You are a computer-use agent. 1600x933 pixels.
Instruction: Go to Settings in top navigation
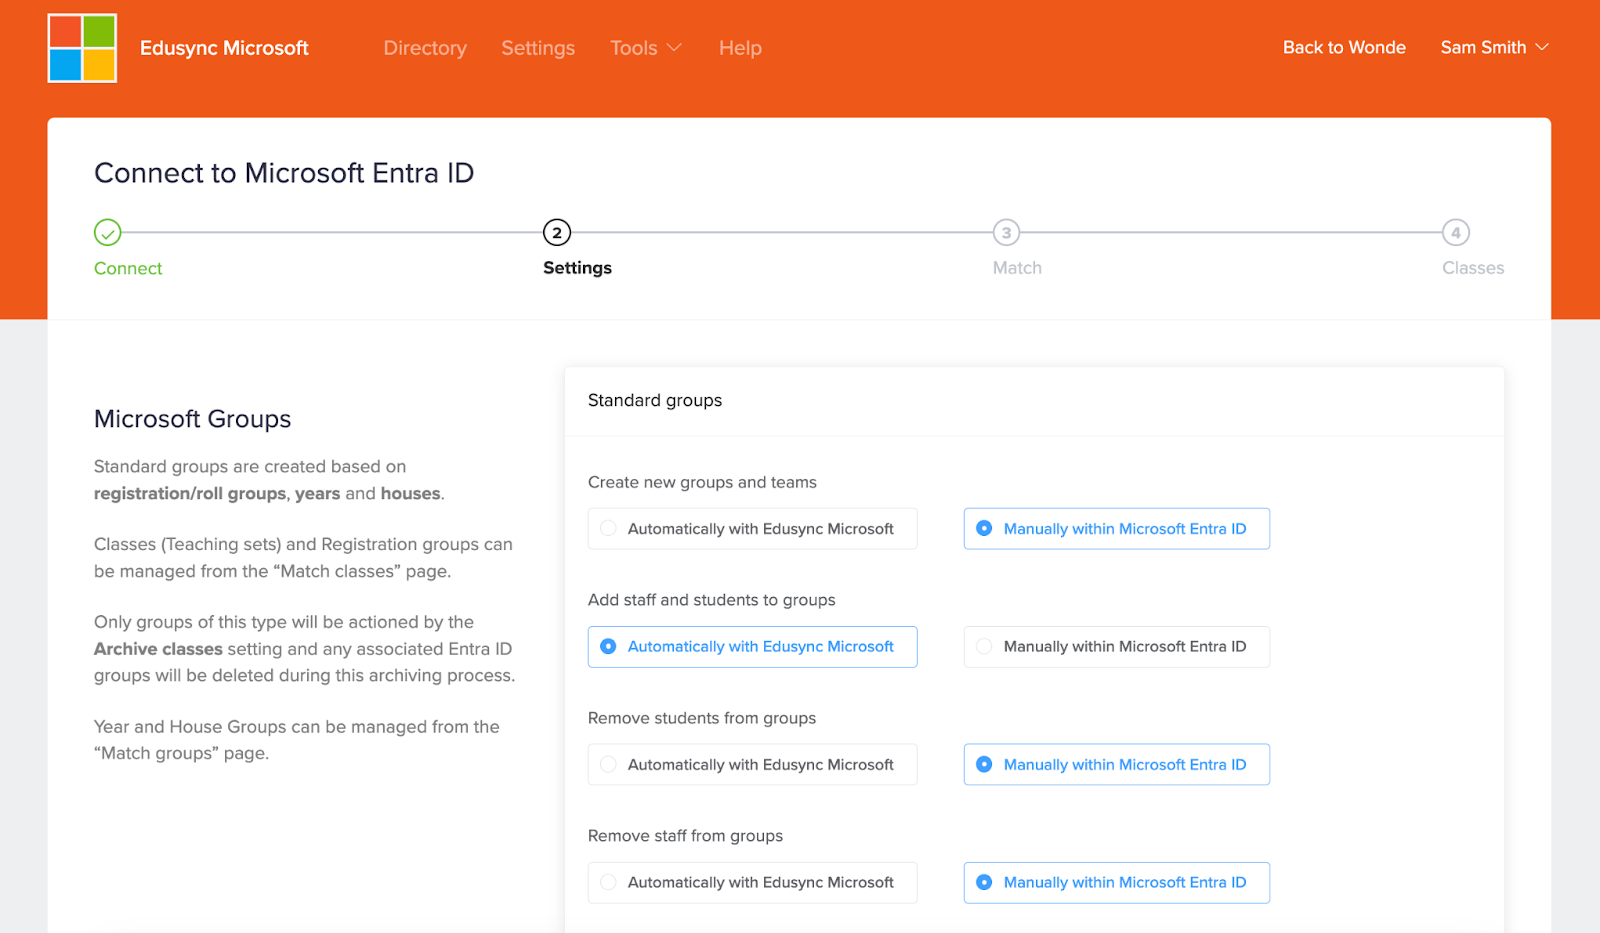(x=538, y=48)
